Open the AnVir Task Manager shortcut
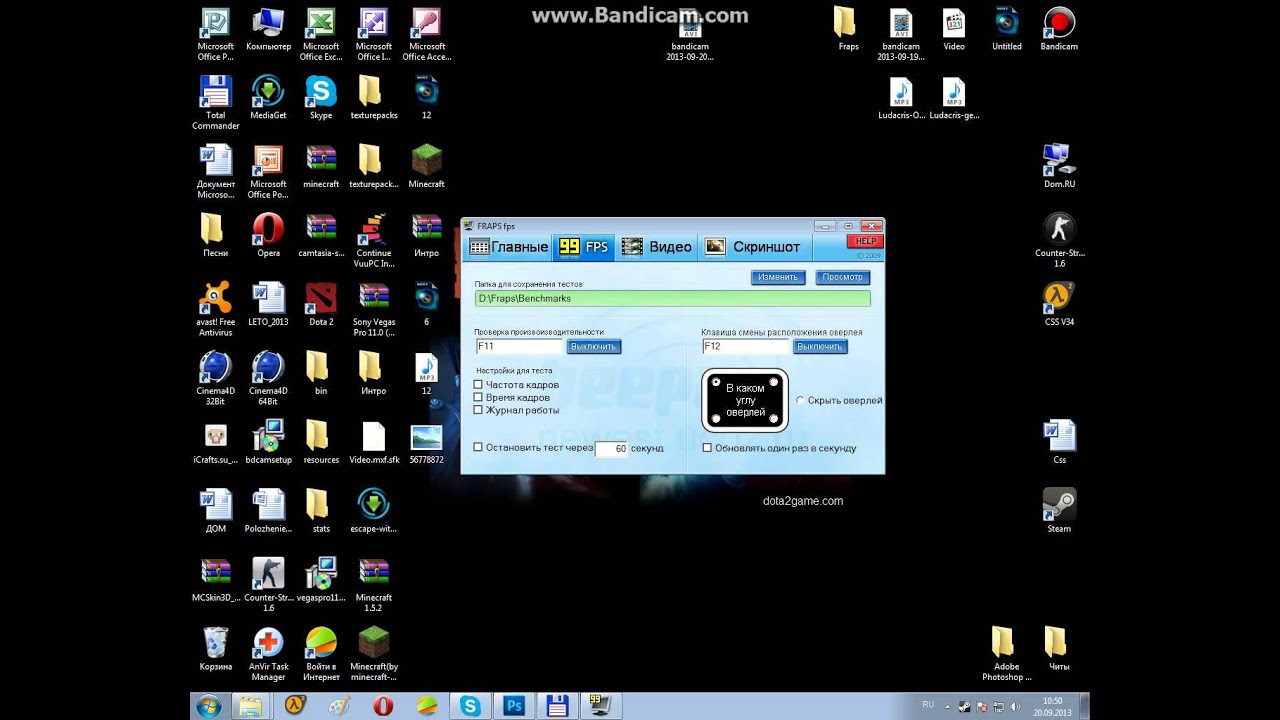 pos(268,654)
